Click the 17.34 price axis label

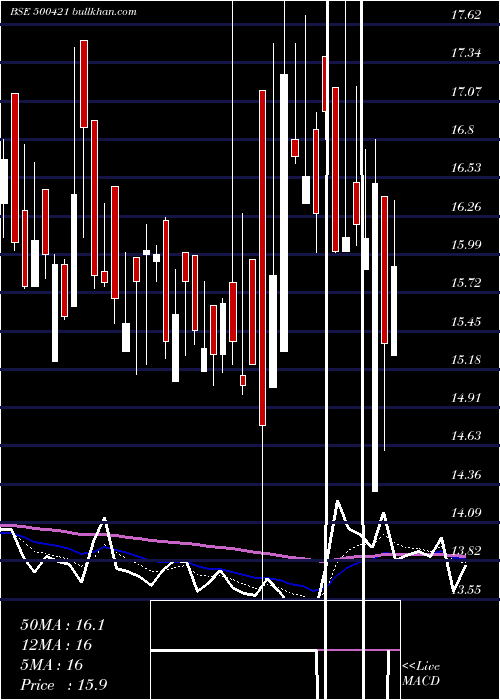tap(466, 53)
